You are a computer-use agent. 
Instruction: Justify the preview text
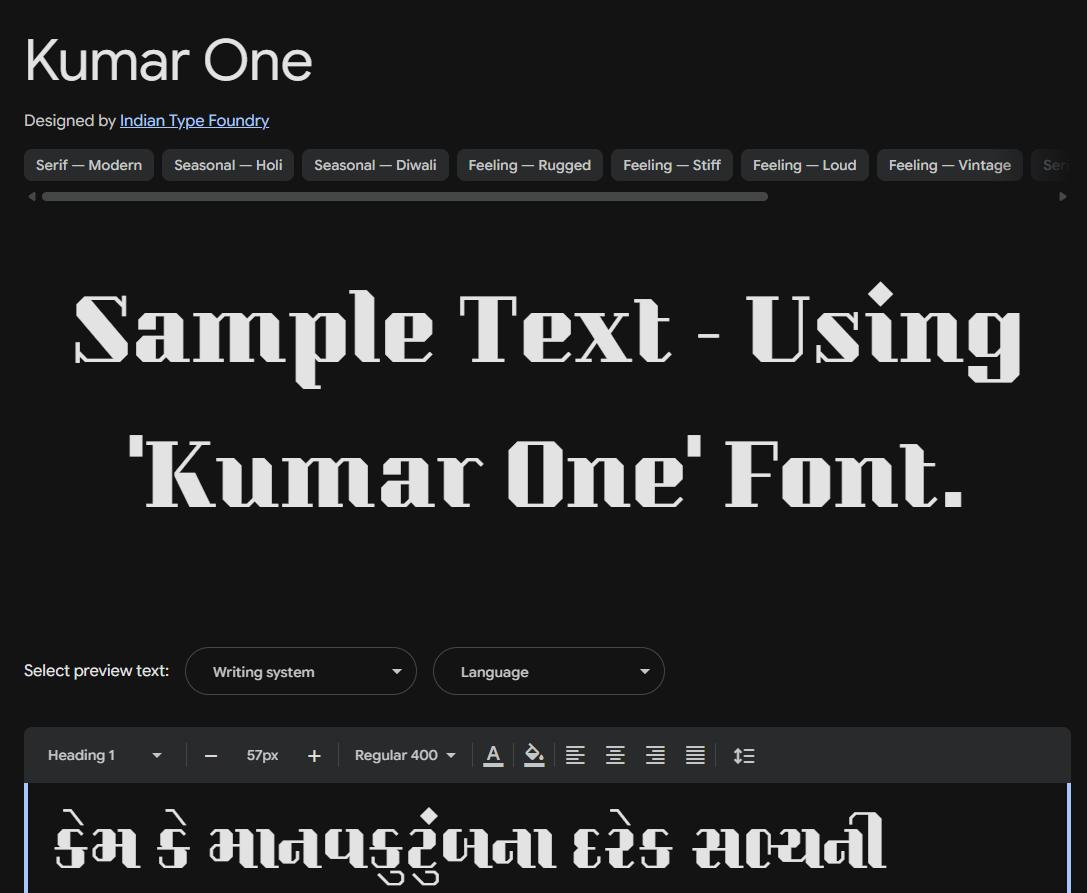695,755
